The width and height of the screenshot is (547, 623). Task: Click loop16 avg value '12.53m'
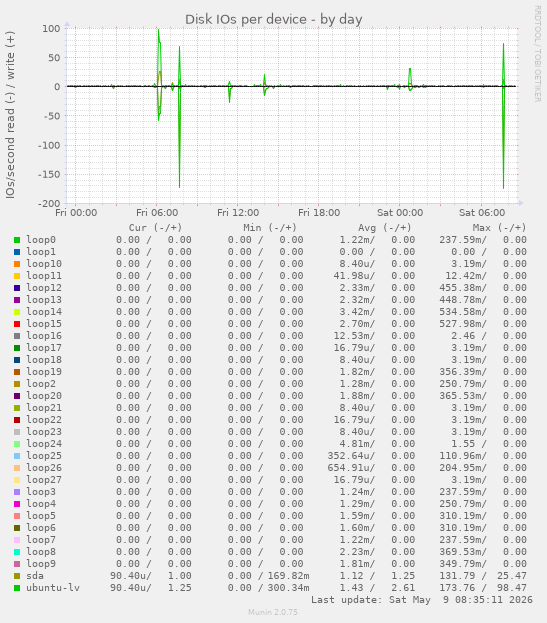point(354,336)
